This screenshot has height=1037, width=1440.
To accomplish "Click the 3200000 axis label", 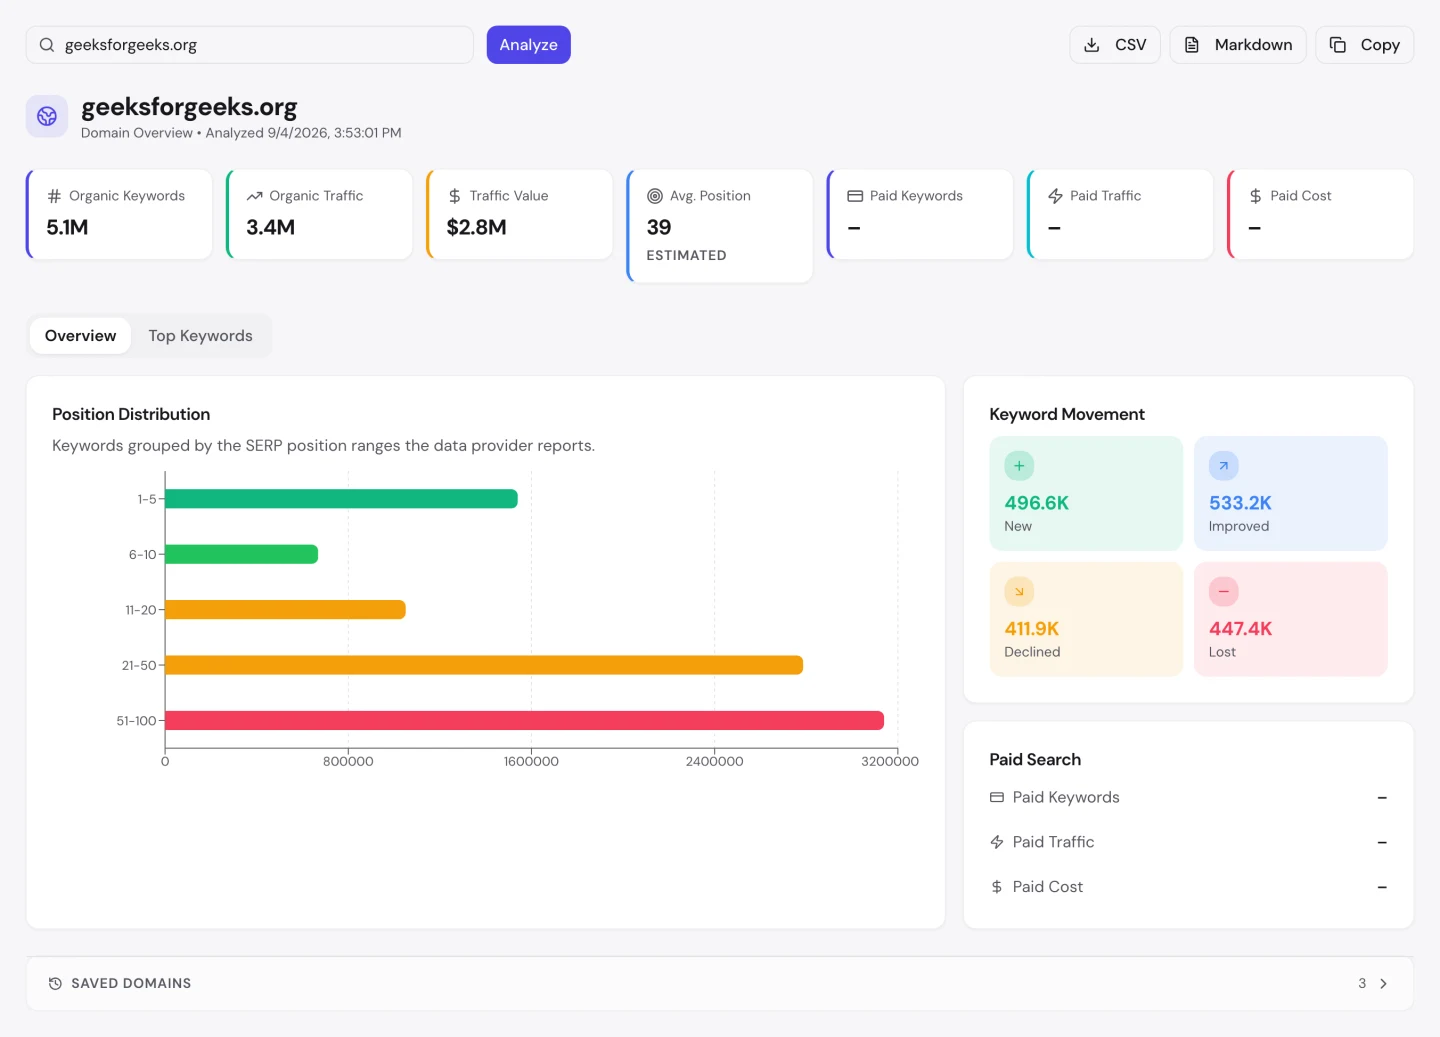I will [x=890, y=762].
